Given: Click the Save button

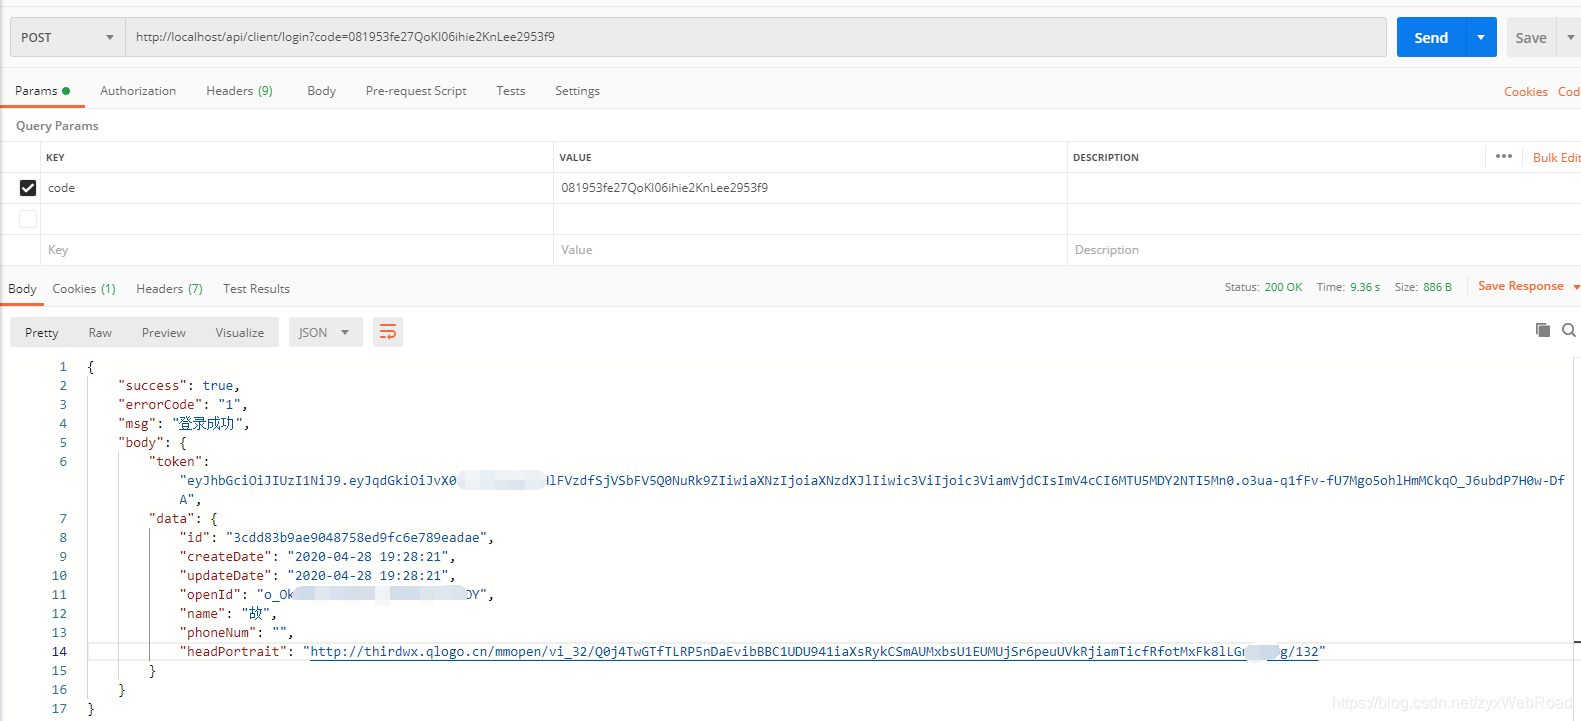Looking at the screenshot, I should pyautogui.click(x=1531, y=37).
